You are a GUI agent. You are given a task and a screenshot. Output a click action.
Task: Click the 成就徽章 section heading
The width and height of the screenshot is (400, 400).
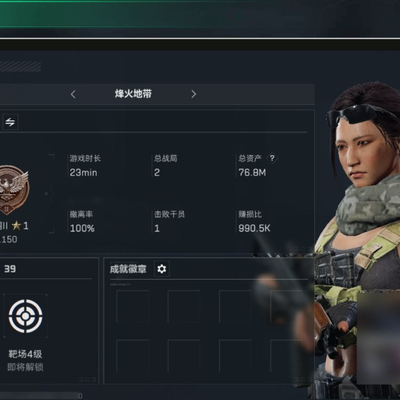(128, 269)
